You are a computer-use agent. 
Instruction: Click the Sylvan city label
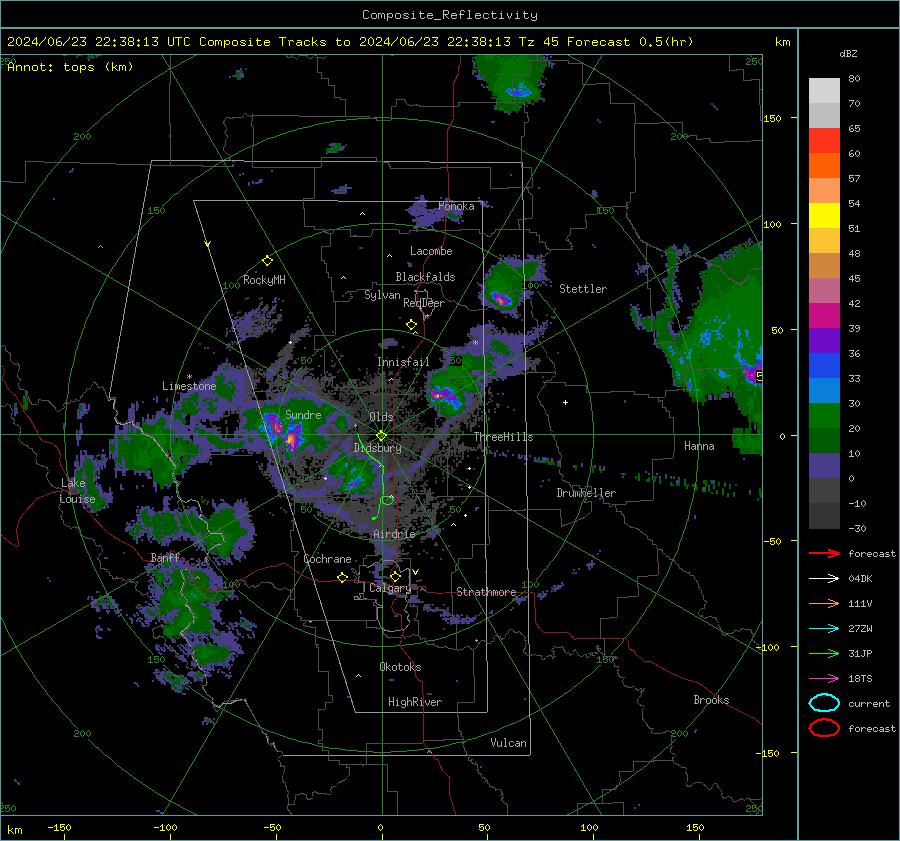pos(382,295)
